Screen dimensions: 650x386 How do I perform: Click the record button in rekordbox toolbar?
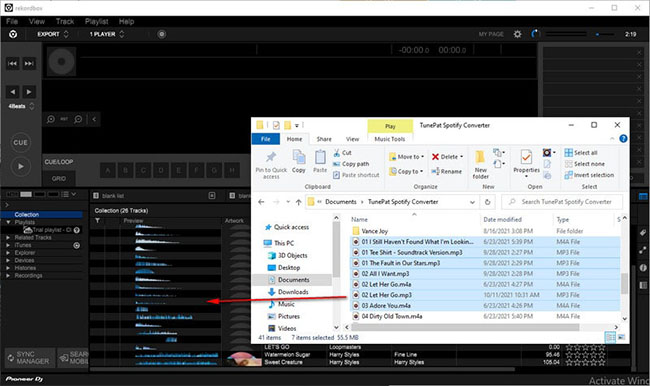click(x=162, y=34)
